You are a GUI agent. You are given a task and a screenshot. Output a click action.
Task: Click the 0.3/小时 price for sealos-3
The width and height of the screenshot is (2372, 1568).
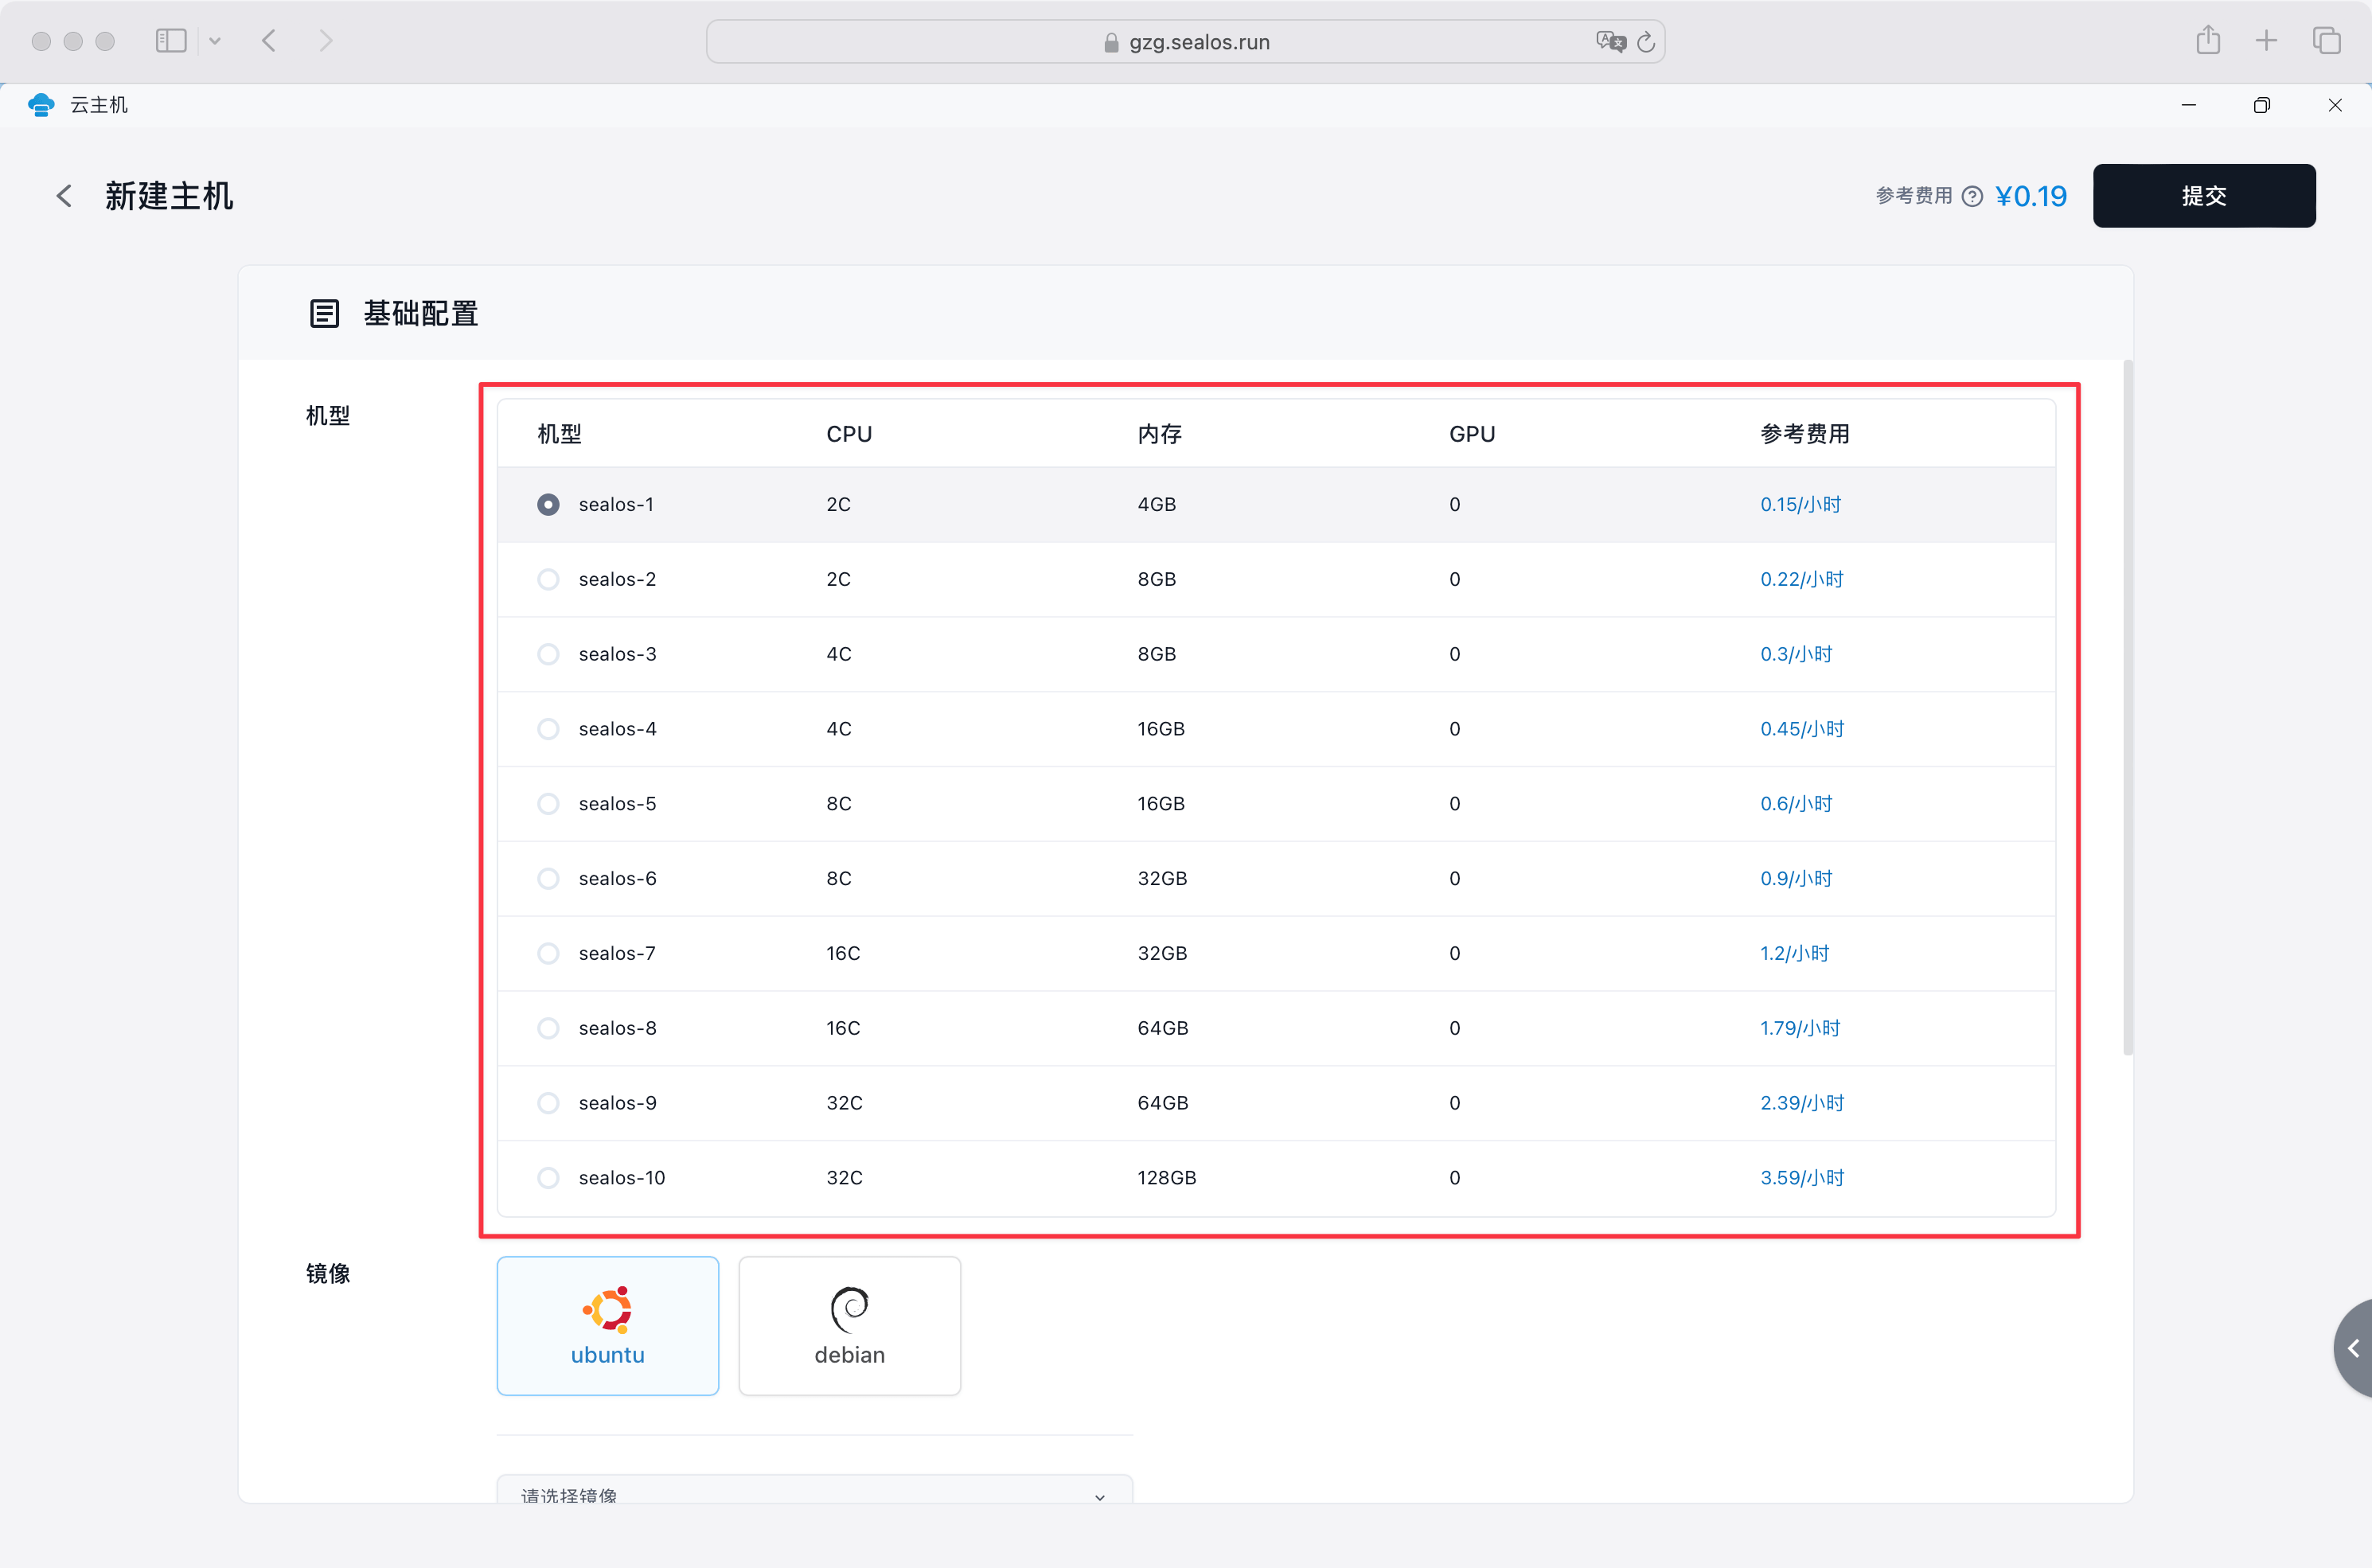(1796, 654)
